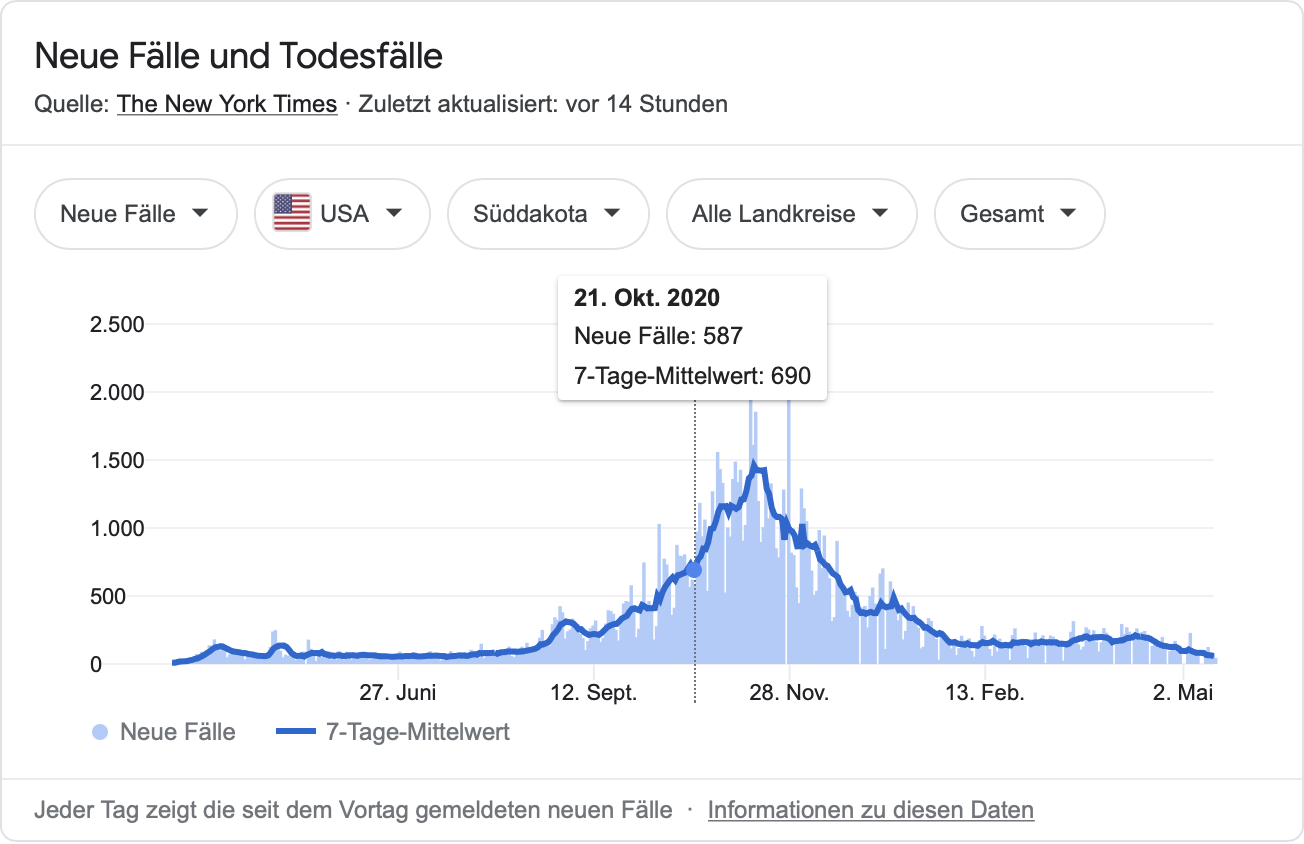Click the 7-Tage-Mittelwert legend line
1304x844 pixels.
pos(296,732)
